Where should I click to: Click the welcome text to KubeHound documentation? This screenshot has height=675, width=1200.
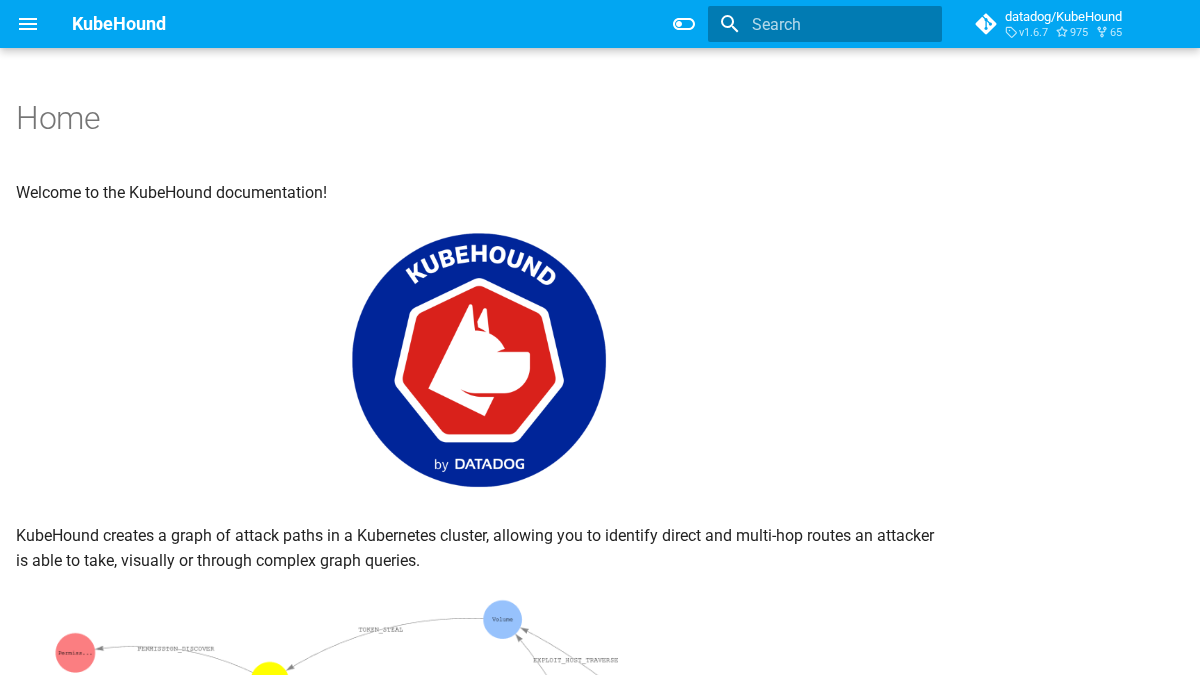pos(171,192)
